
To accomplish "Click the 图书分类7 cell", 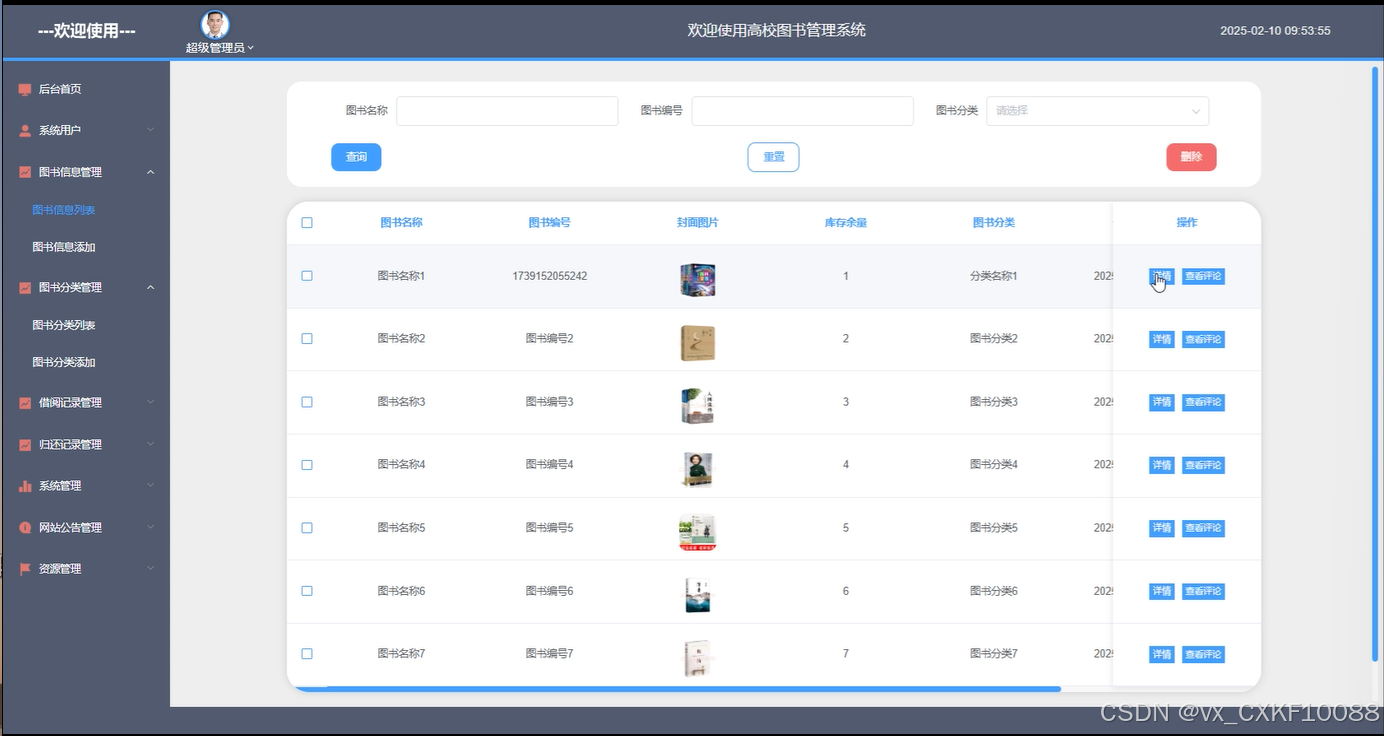I will 993,654.
